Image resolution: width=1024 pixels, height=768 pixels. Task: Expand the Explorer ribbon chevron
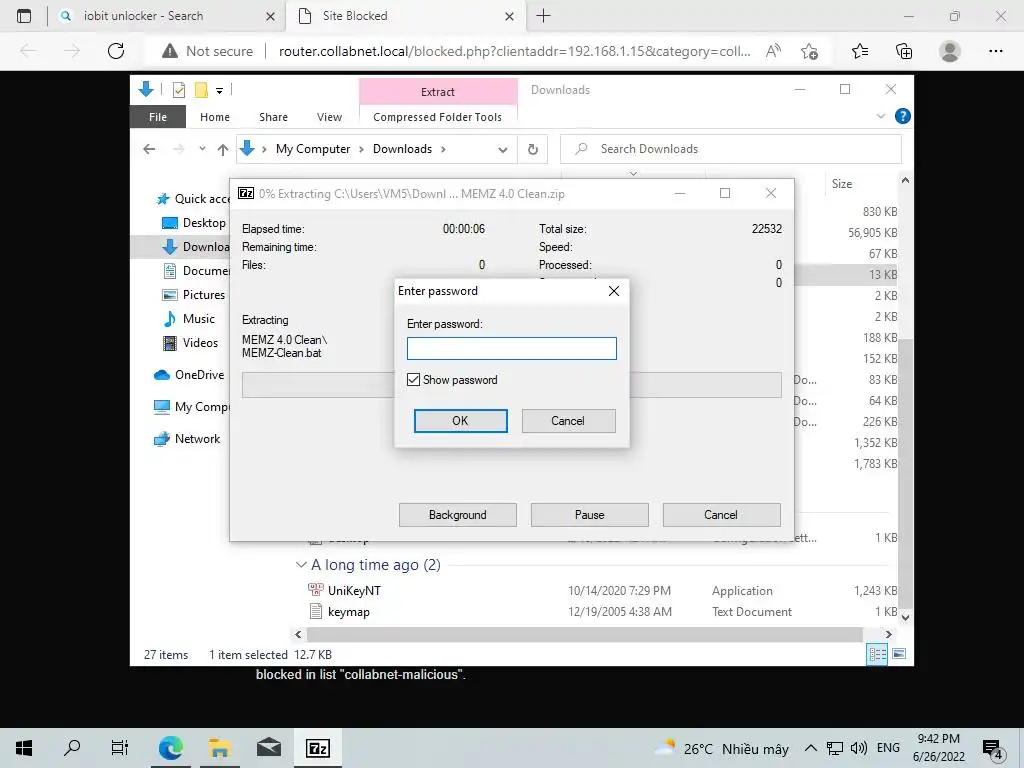point(880,116)
